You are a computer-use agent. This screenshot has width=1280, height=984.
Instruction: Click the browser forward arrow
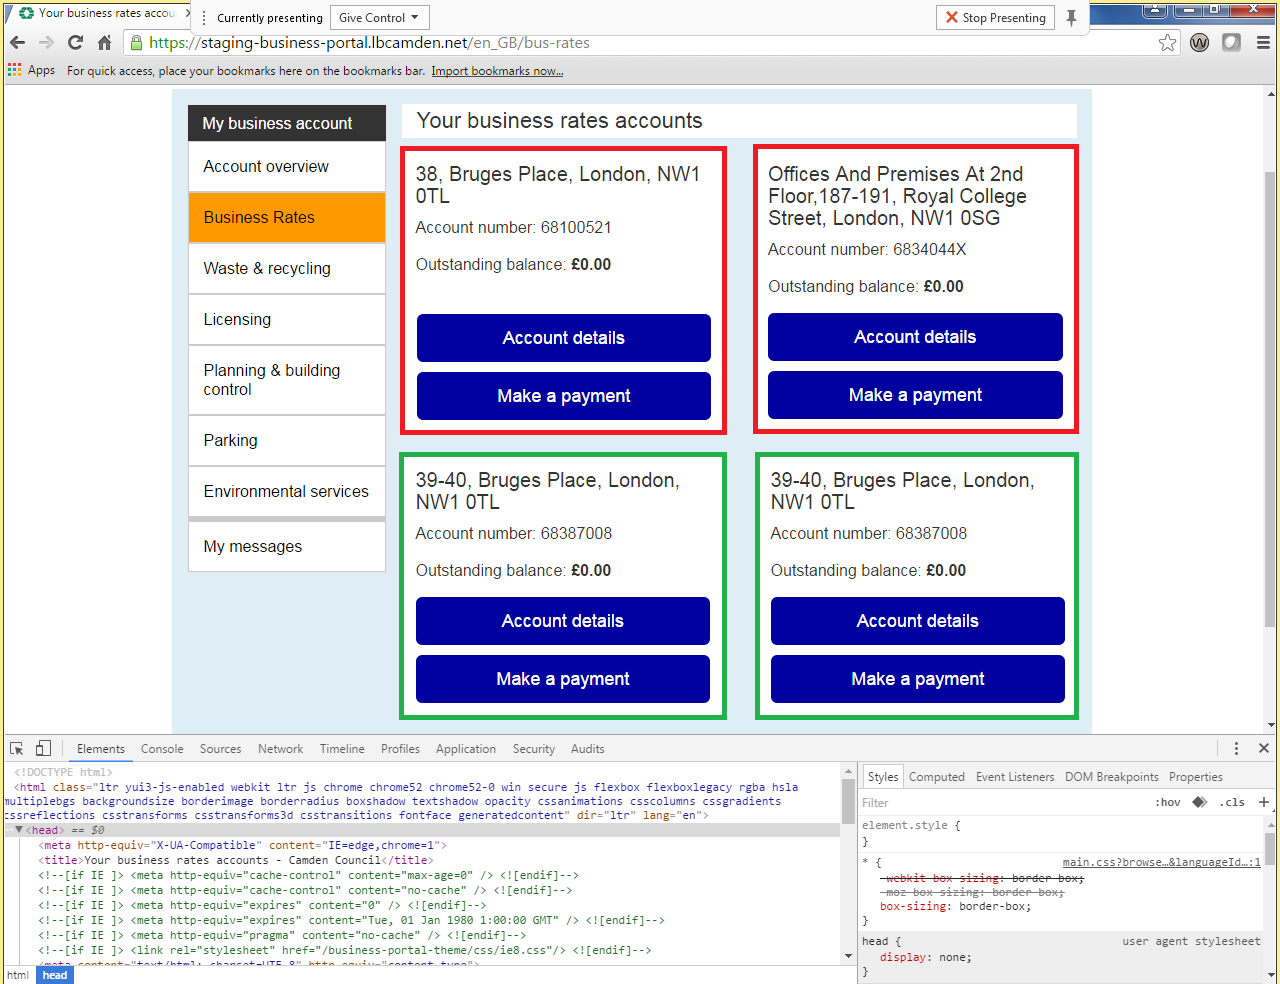pos(46,43)
